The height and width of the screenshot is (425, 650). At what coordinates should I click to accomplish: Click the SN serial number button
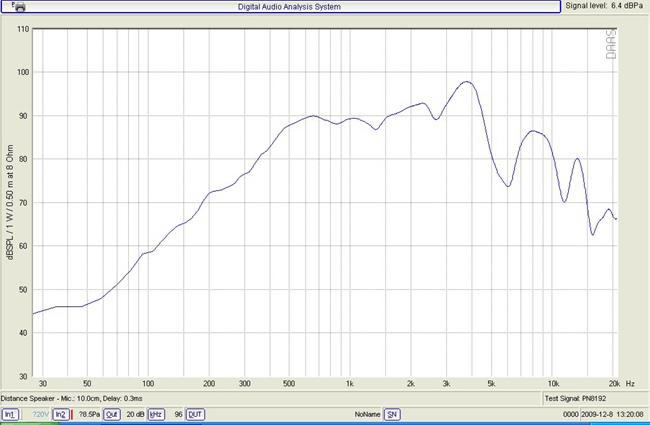pyautogui.click(x=392, y=414)
